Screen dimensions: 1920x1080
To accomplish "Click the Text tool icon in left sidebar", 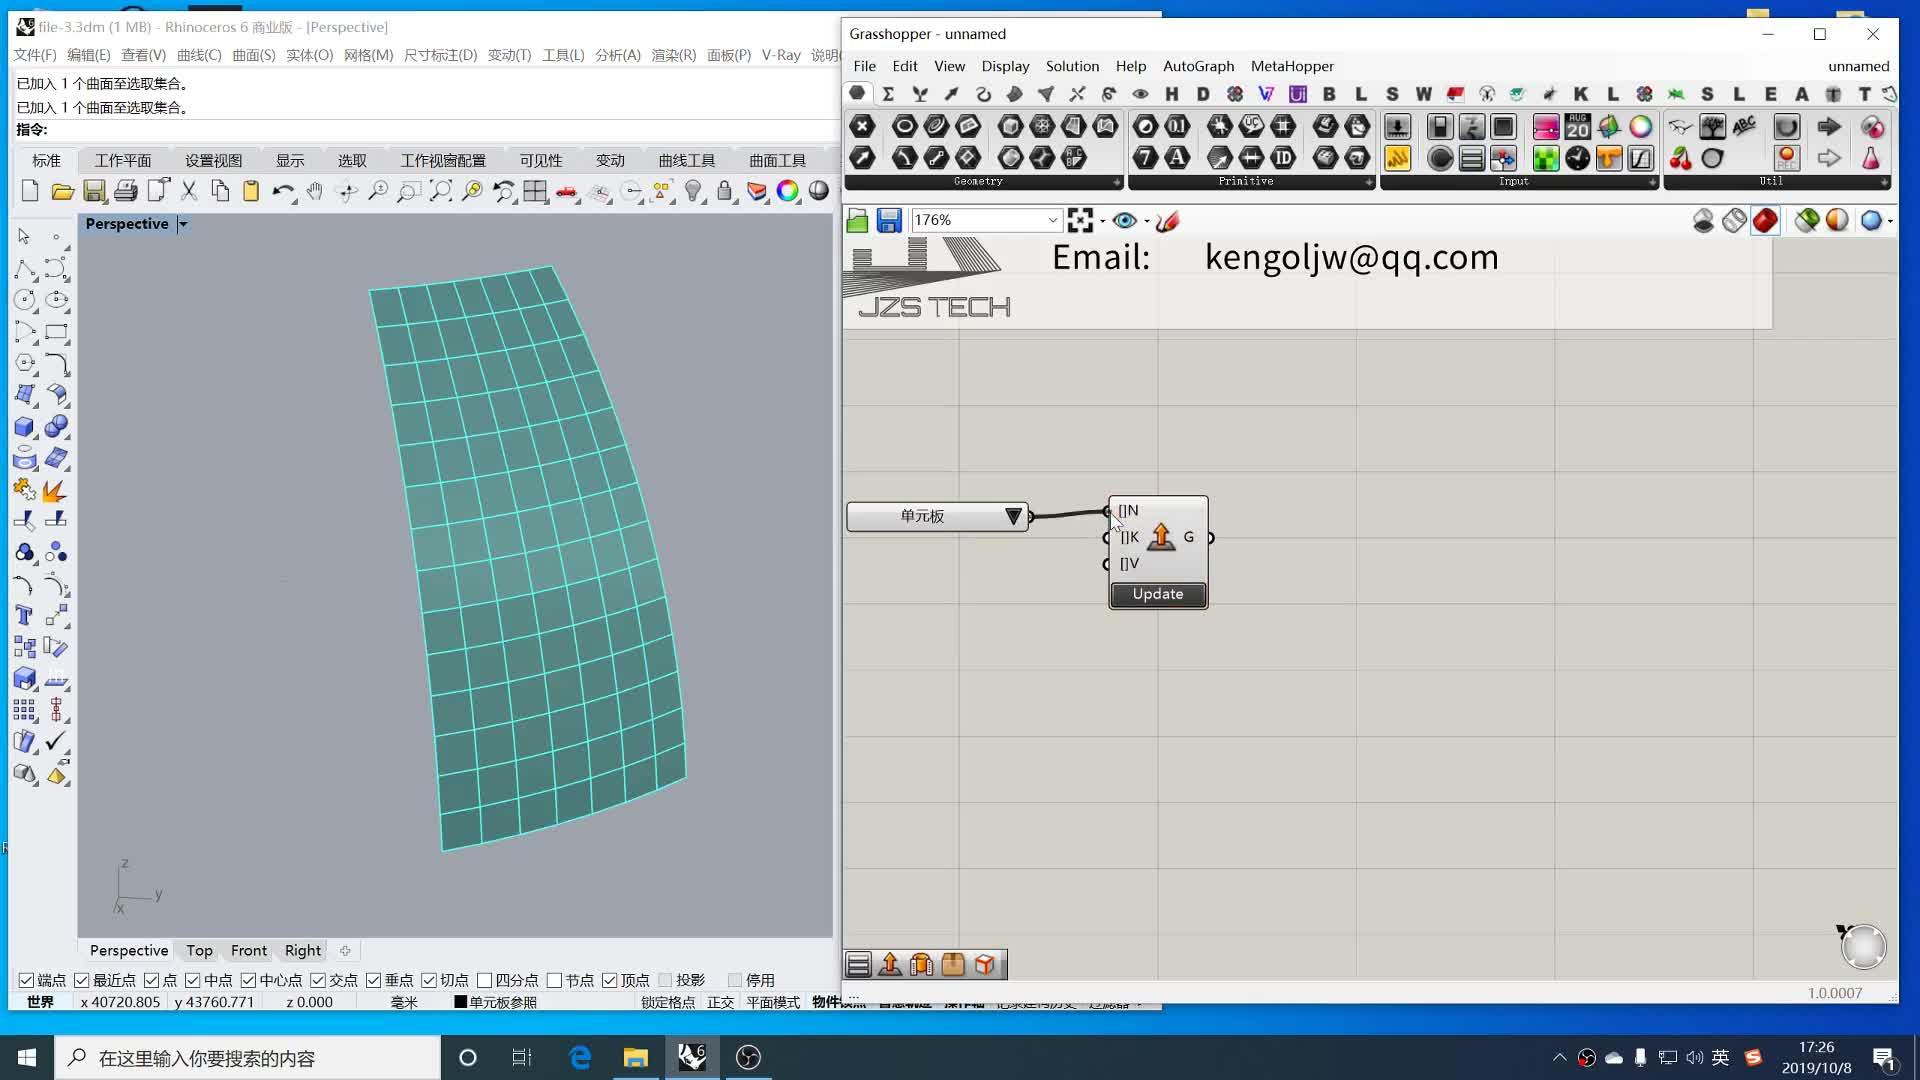I will click(x=24, y=616).
